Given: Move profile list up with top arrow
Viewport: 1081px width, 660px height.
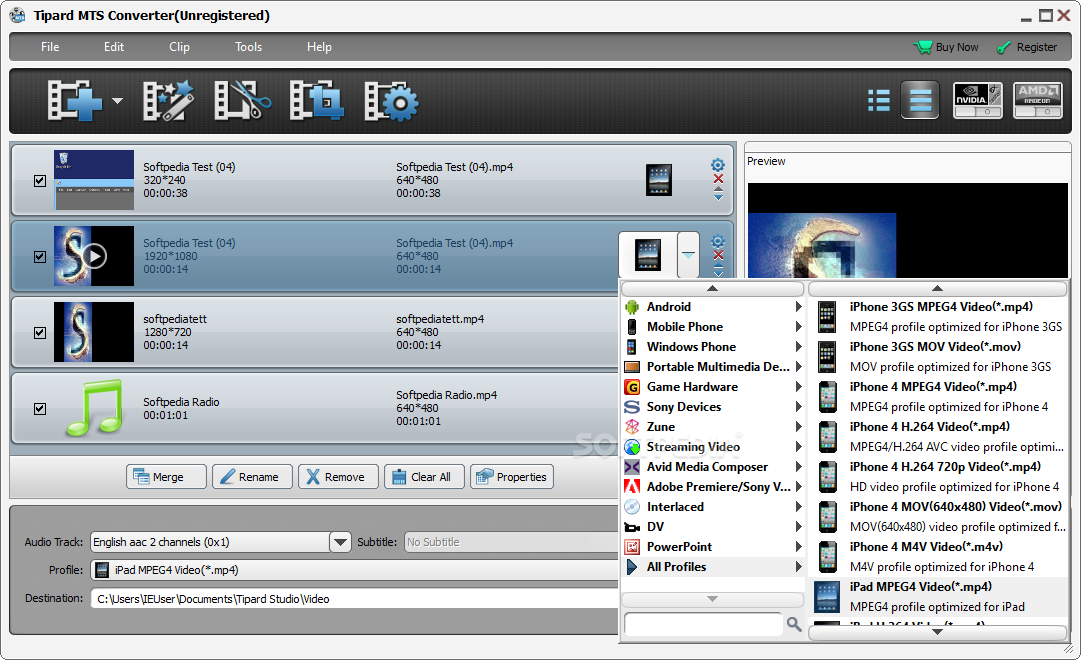Looking at the screenshot, I should (938, 288).
